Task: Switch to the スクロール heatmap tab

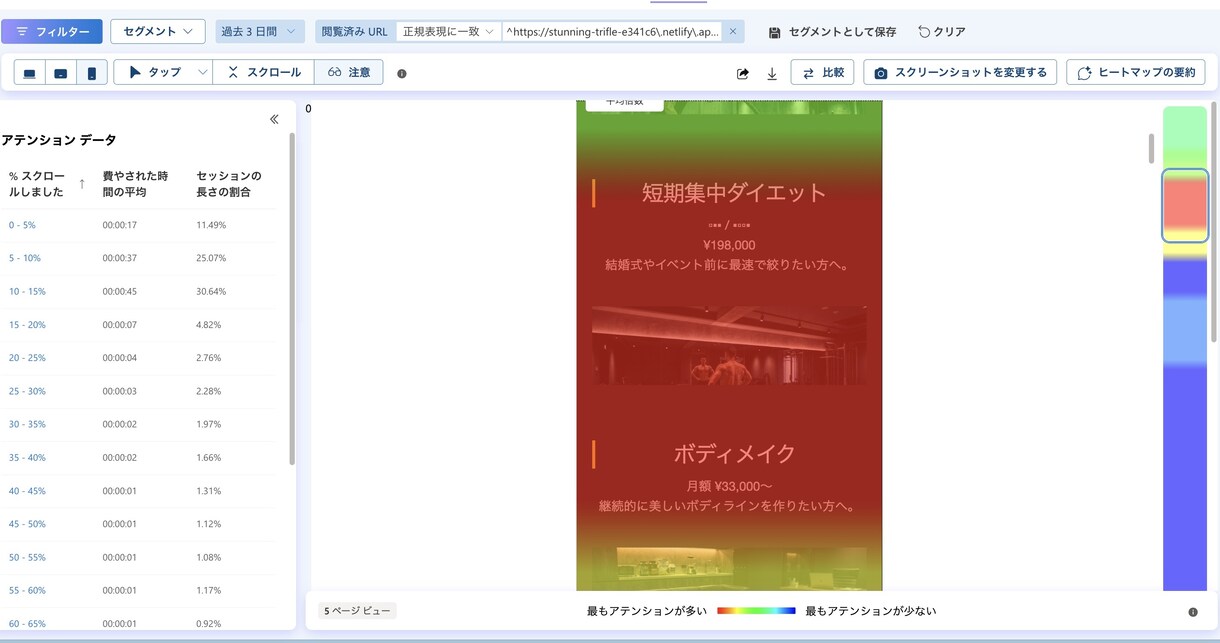Action: pyautogui.click(x=264, y=73)
